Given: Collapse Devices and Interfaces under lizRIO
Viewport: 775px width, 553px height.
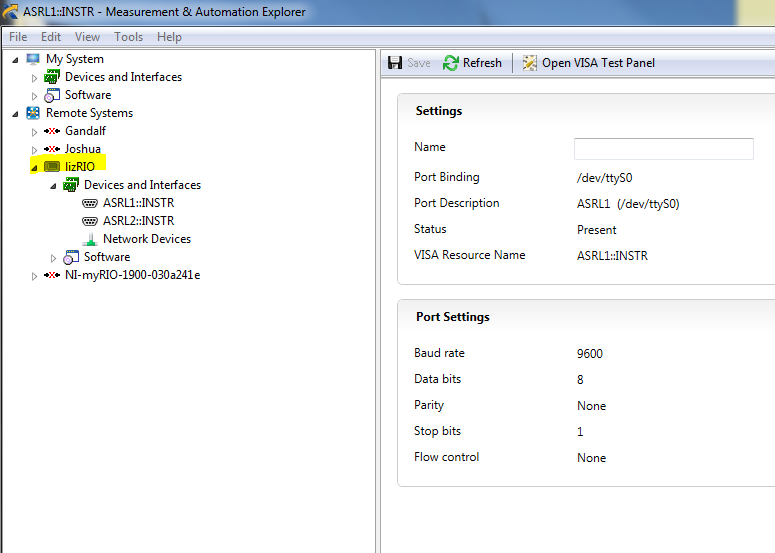Looking at the screenshot, I should (x=53, y=186).
